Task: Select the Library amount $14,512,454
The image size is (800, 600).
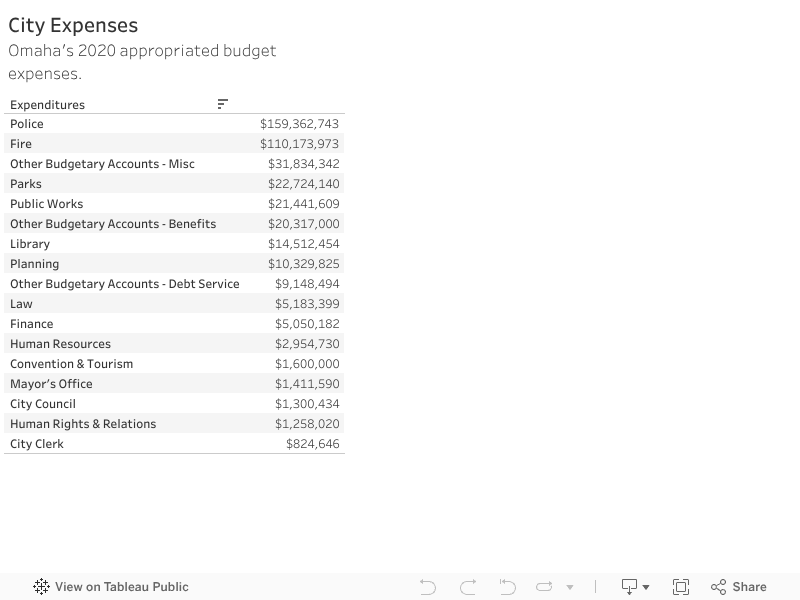Action: [303, 244]
